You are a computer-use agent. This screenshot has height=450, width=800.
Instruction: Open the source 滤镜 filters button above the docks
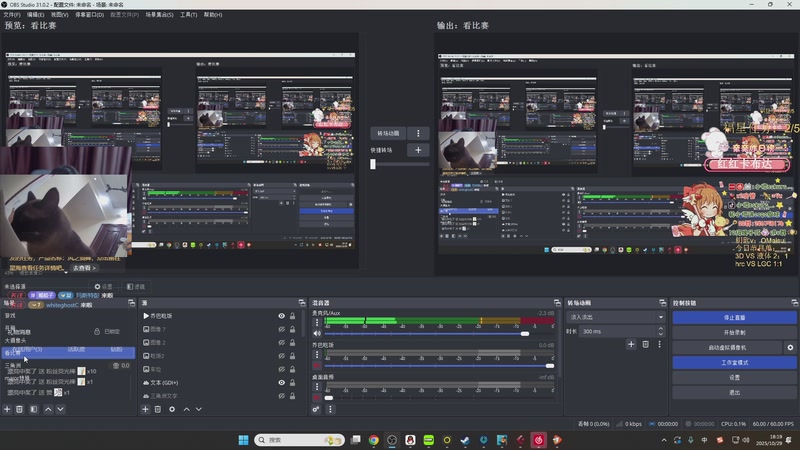point(136,287)
